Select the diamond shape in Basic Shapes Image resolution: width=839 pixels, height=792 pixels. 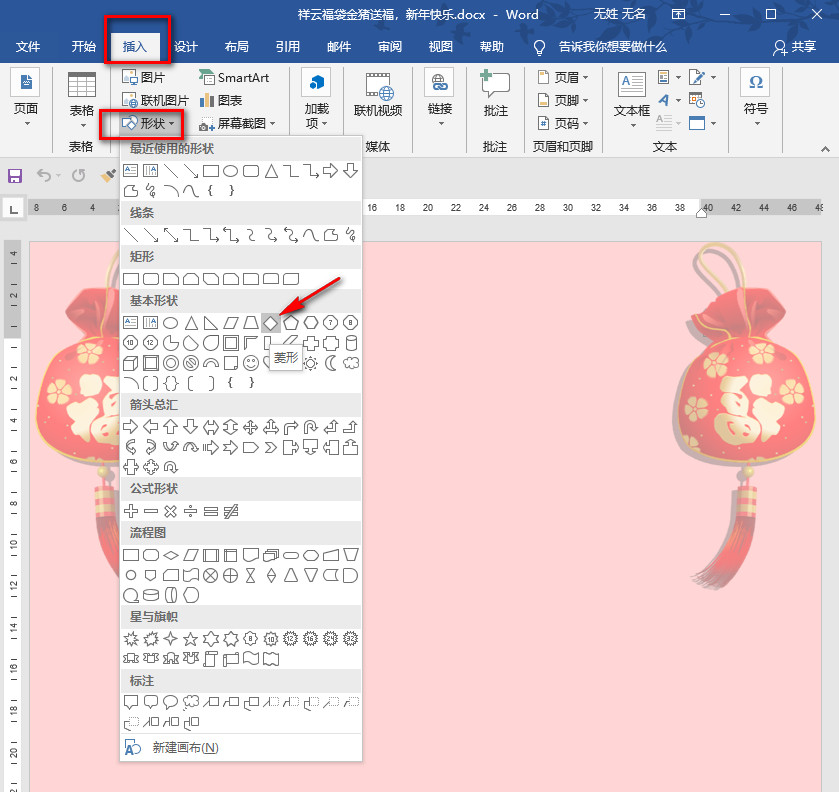pyautogui.click(x=271, y=323)
